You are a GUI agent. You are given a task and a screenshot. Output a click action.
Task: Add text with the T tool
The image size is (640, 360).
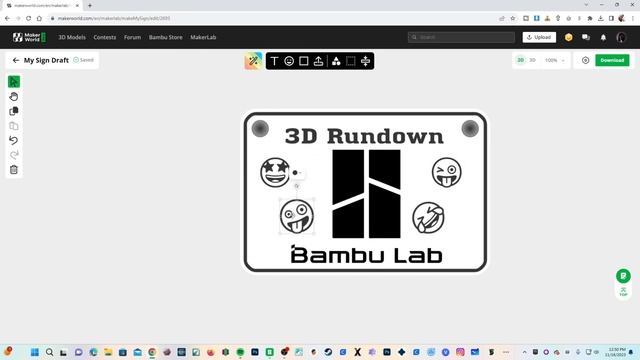tap(274, 61)
